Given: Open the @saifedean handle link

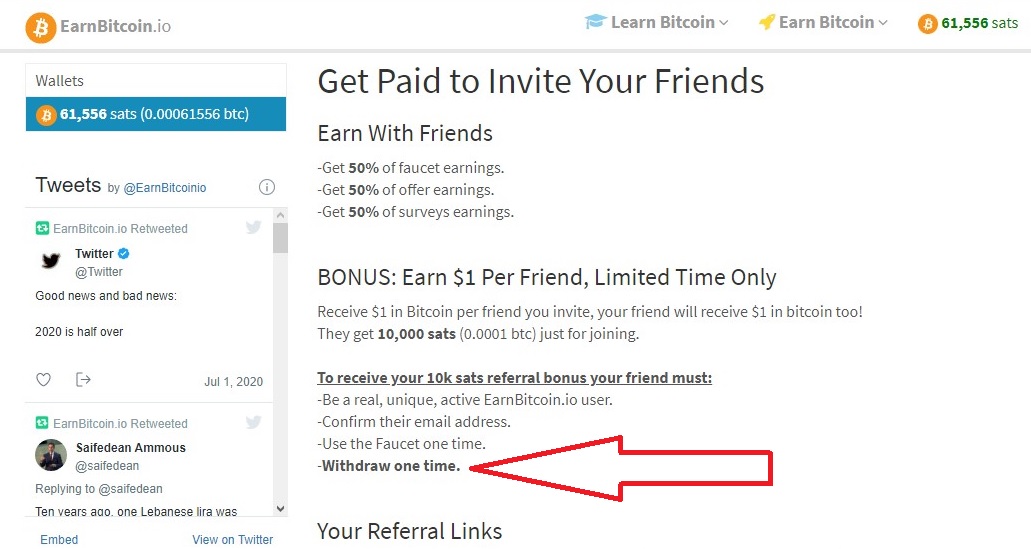Looking at the screenshot, I should [107, 466].
